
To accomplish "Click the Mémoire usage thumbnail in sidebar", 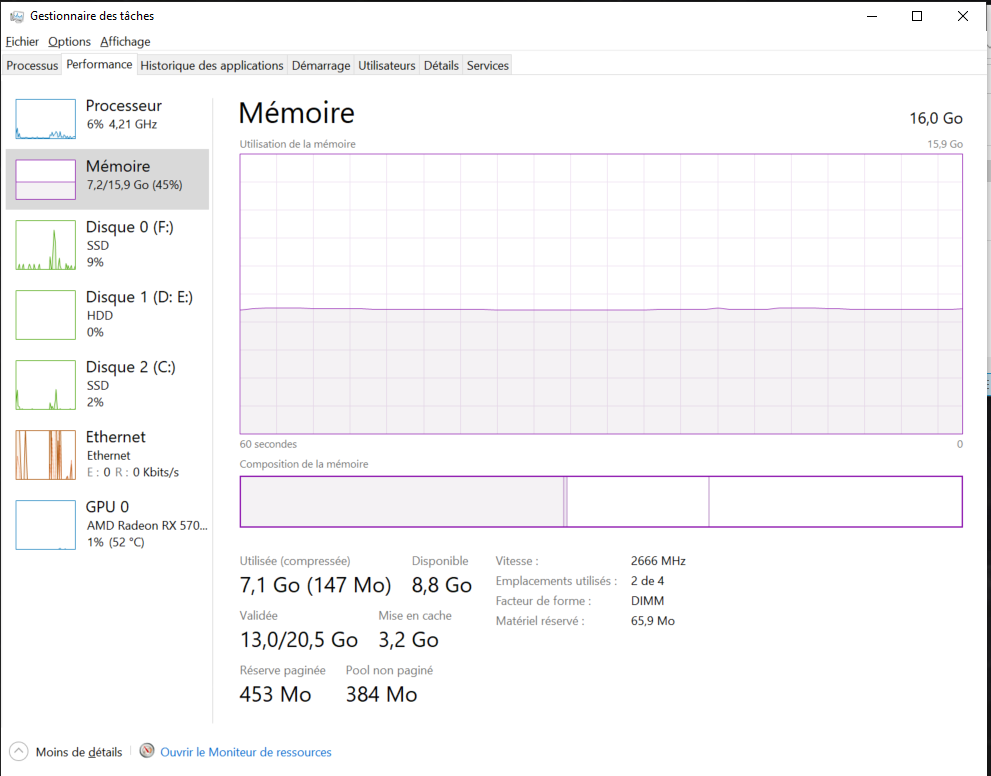I will (x=45, y=179).
